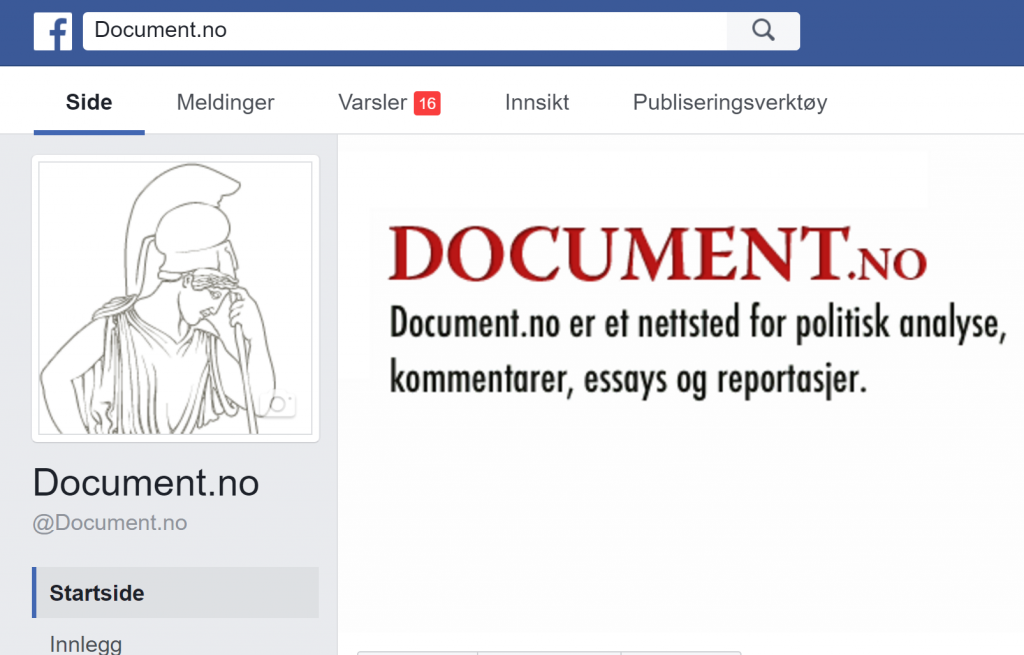This screenshot has width=1024, height=655.
Task: Switch to the Innsikt tab
Action: 537,102
